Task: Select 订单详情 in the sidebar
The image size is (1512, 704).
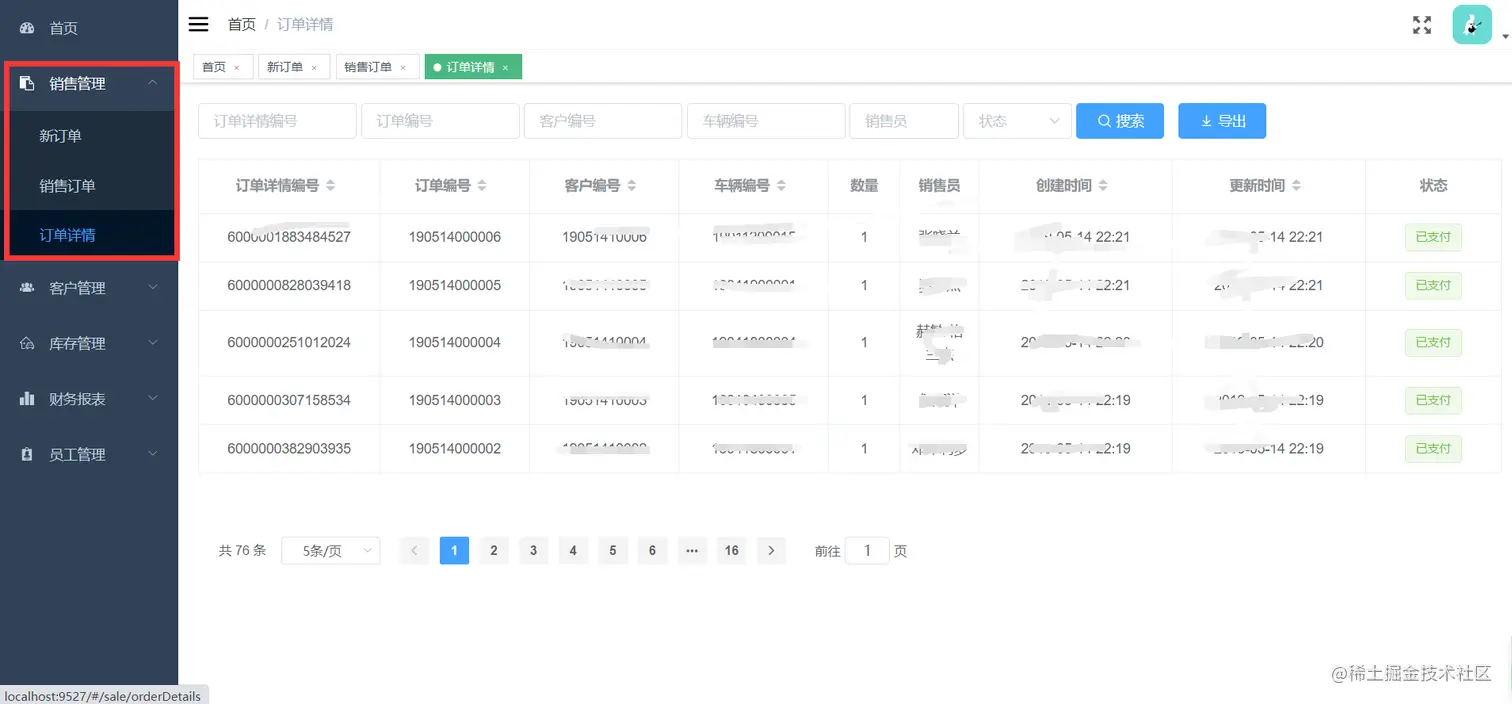Action: coord(89,235)
